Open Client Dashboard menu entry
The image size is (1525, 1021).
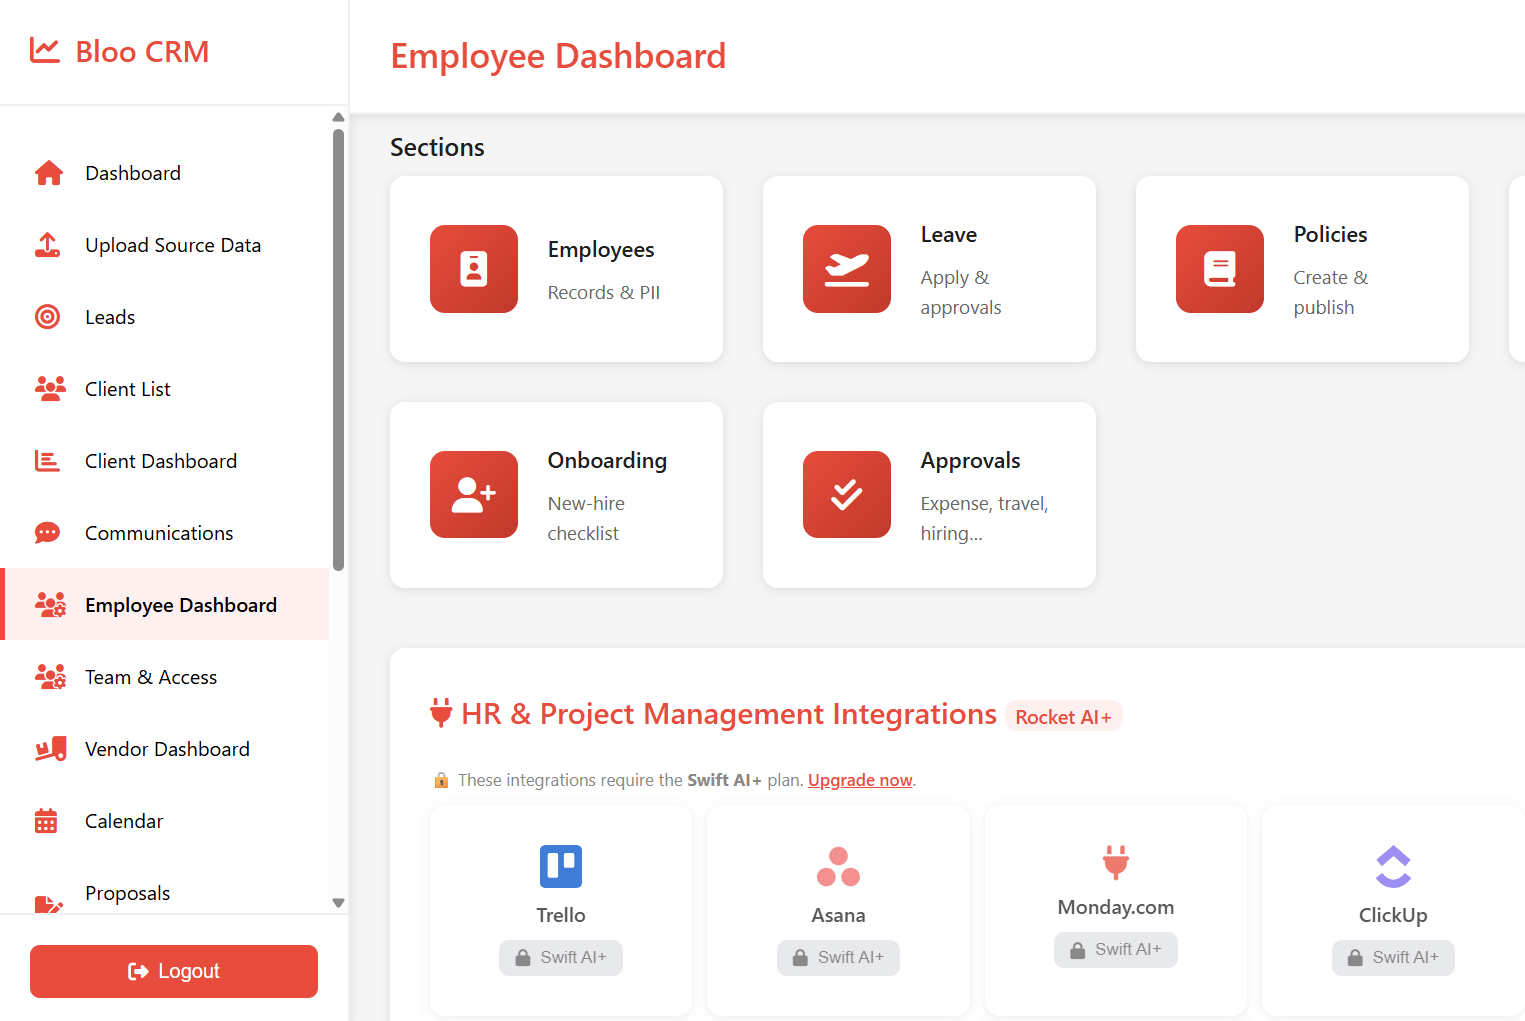(x=166, y=461)
